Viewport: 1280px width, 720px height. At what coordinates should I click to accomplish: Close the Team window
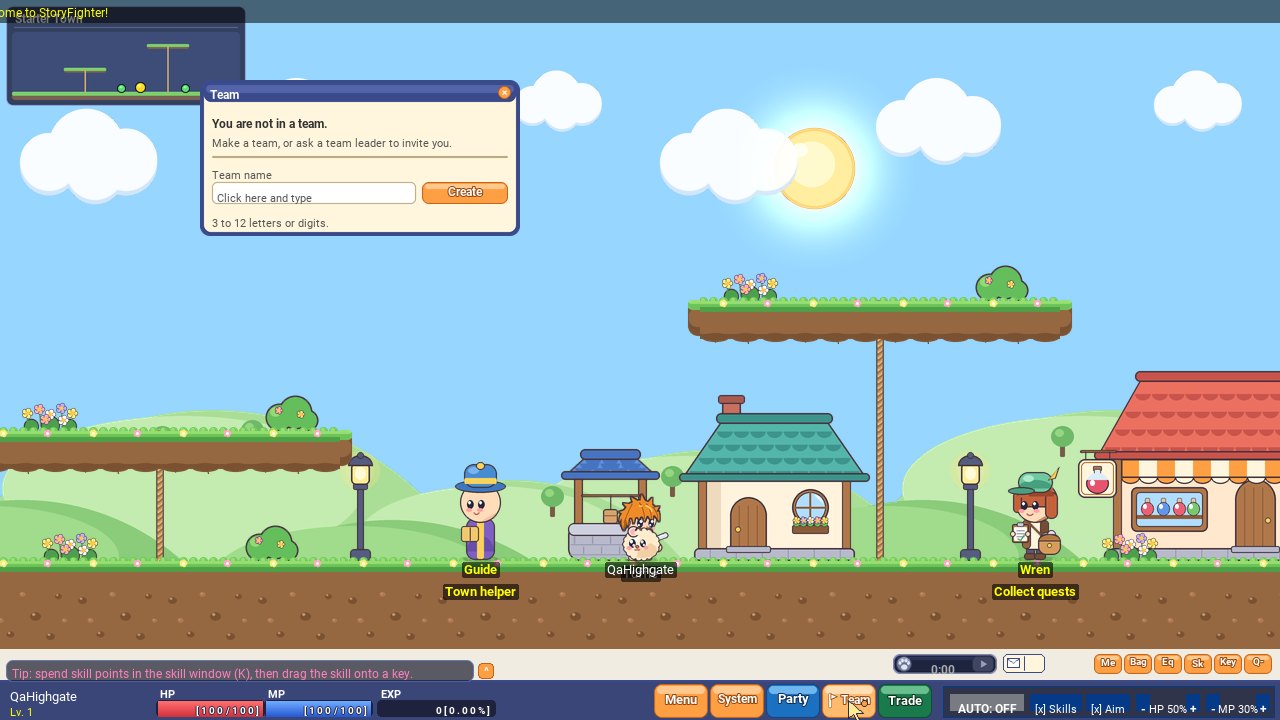[504, 92]
